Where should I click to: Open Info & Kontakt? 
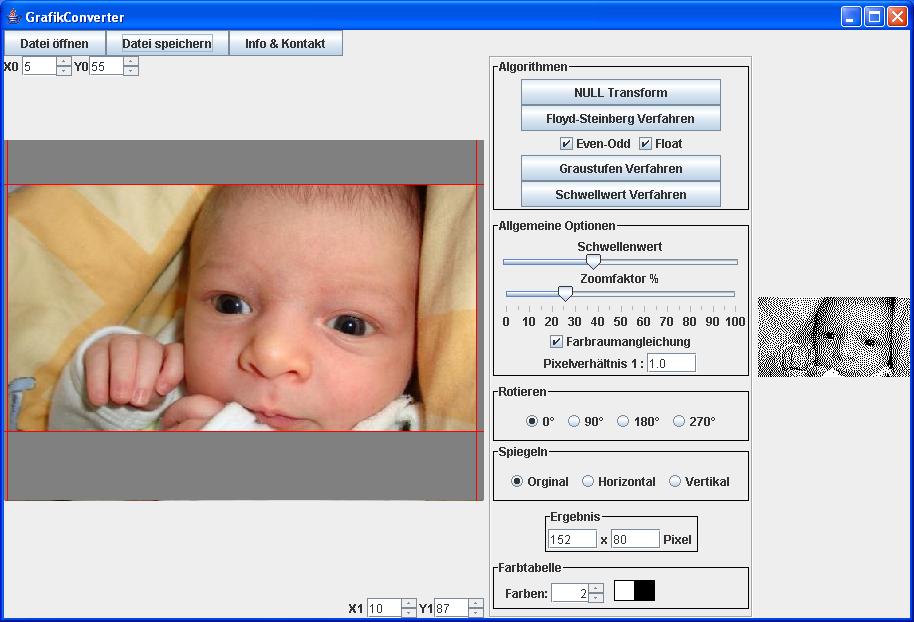[x=285, y=43]
